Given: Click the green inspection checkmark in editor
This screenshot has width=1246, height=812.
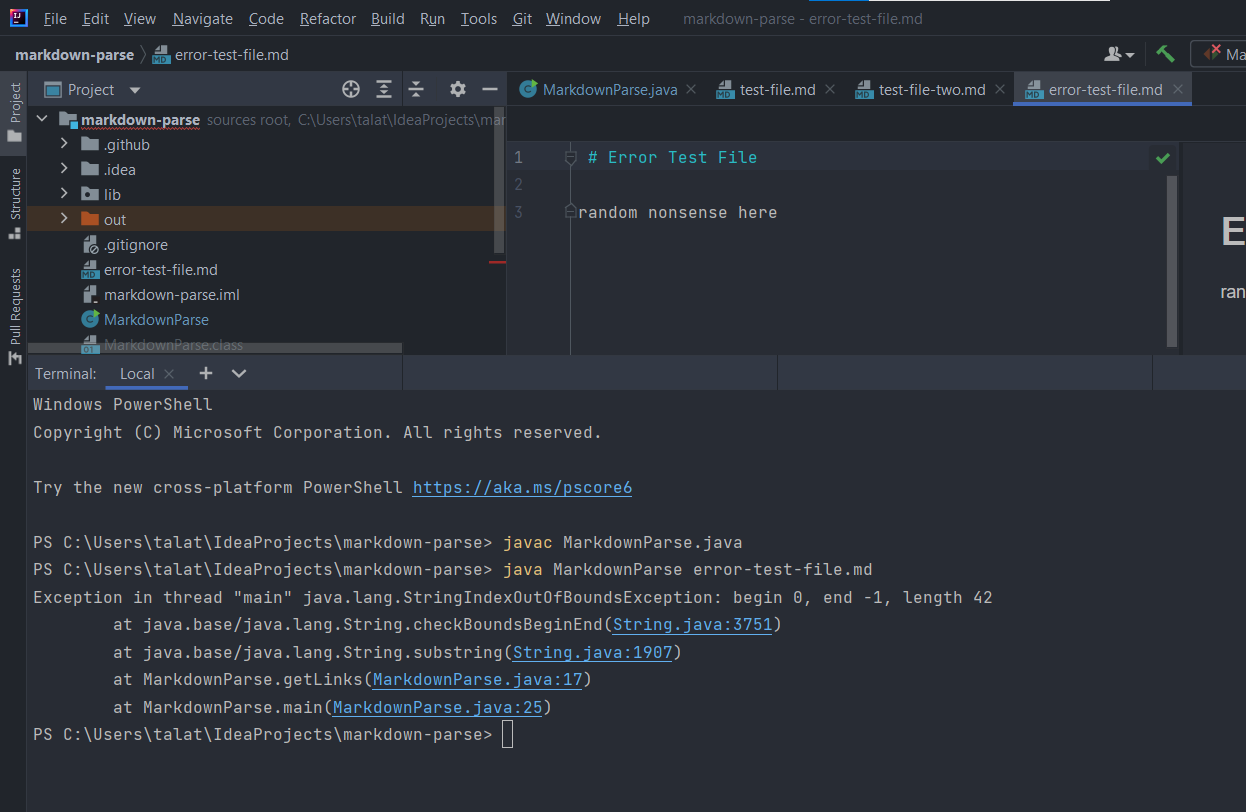Looking at the screenshot, I should [x=1162, y=158].
